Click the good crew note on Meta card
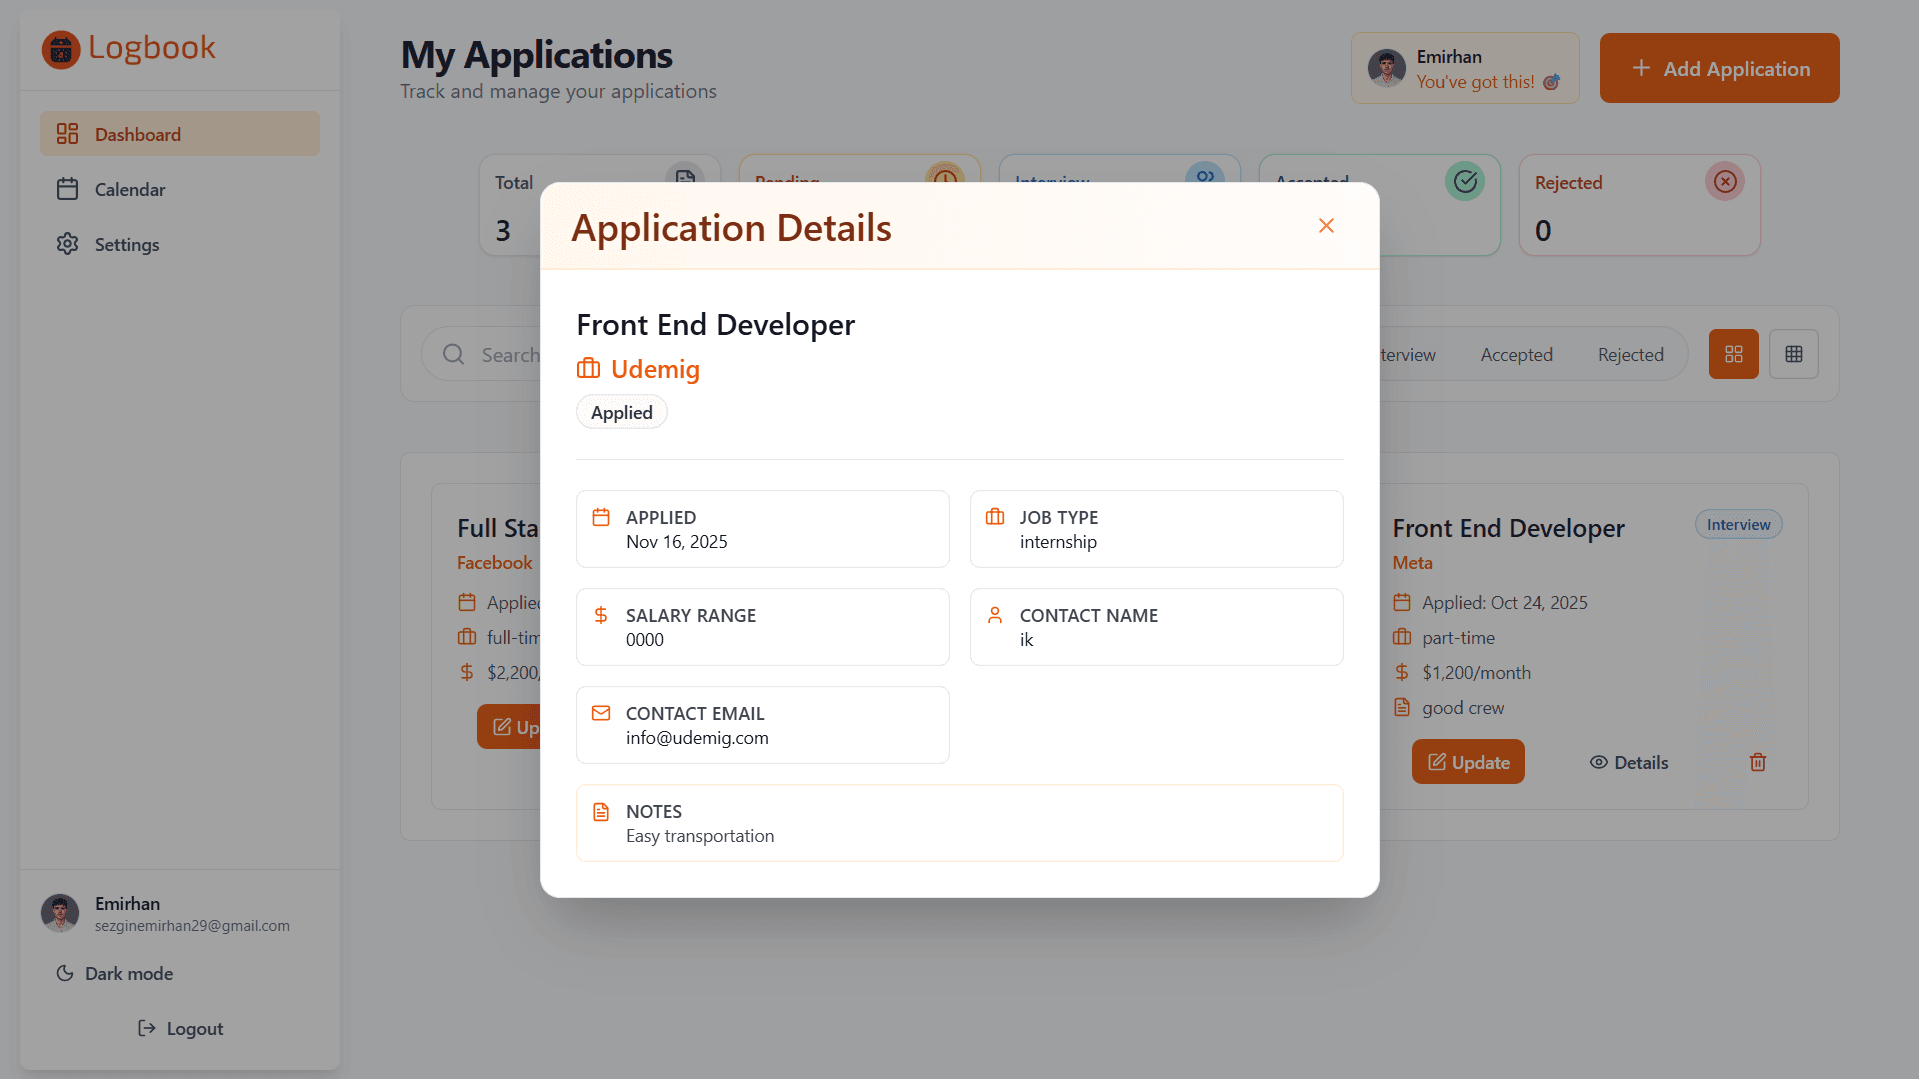Image resolution: width=1919 pixels, height=1079 pixels. (1463, 708)
